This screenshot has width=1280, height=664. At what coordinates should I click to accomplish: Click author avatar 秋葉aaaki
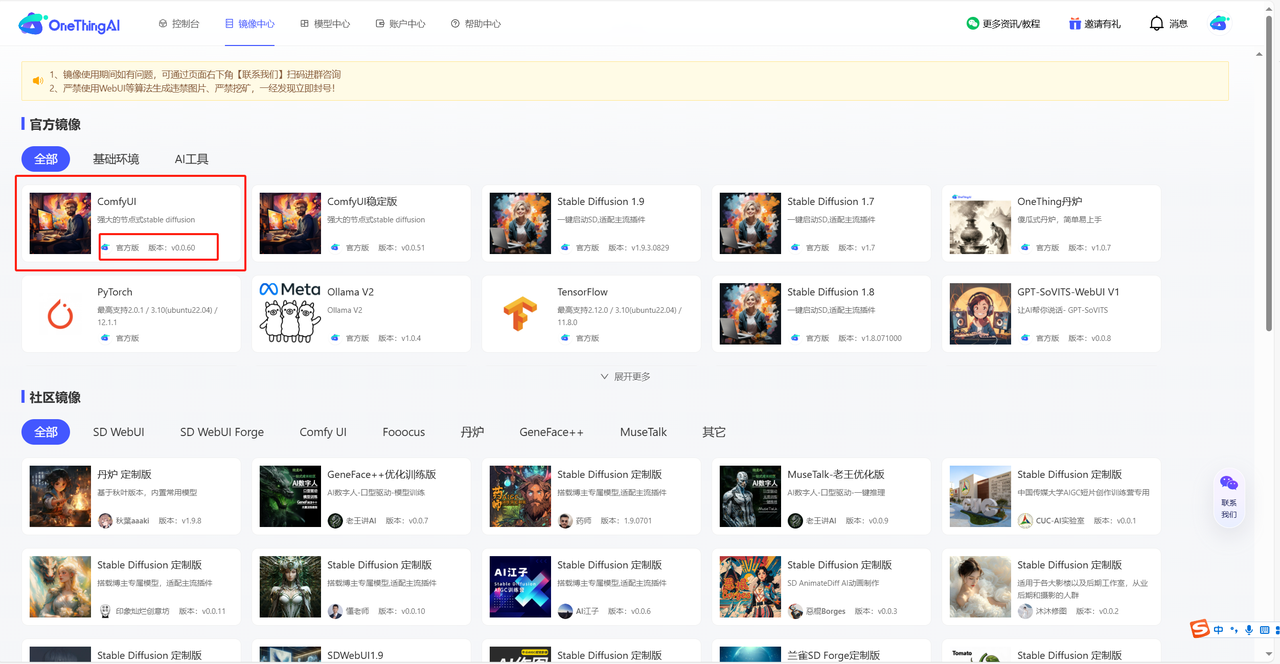pos(105,521)
